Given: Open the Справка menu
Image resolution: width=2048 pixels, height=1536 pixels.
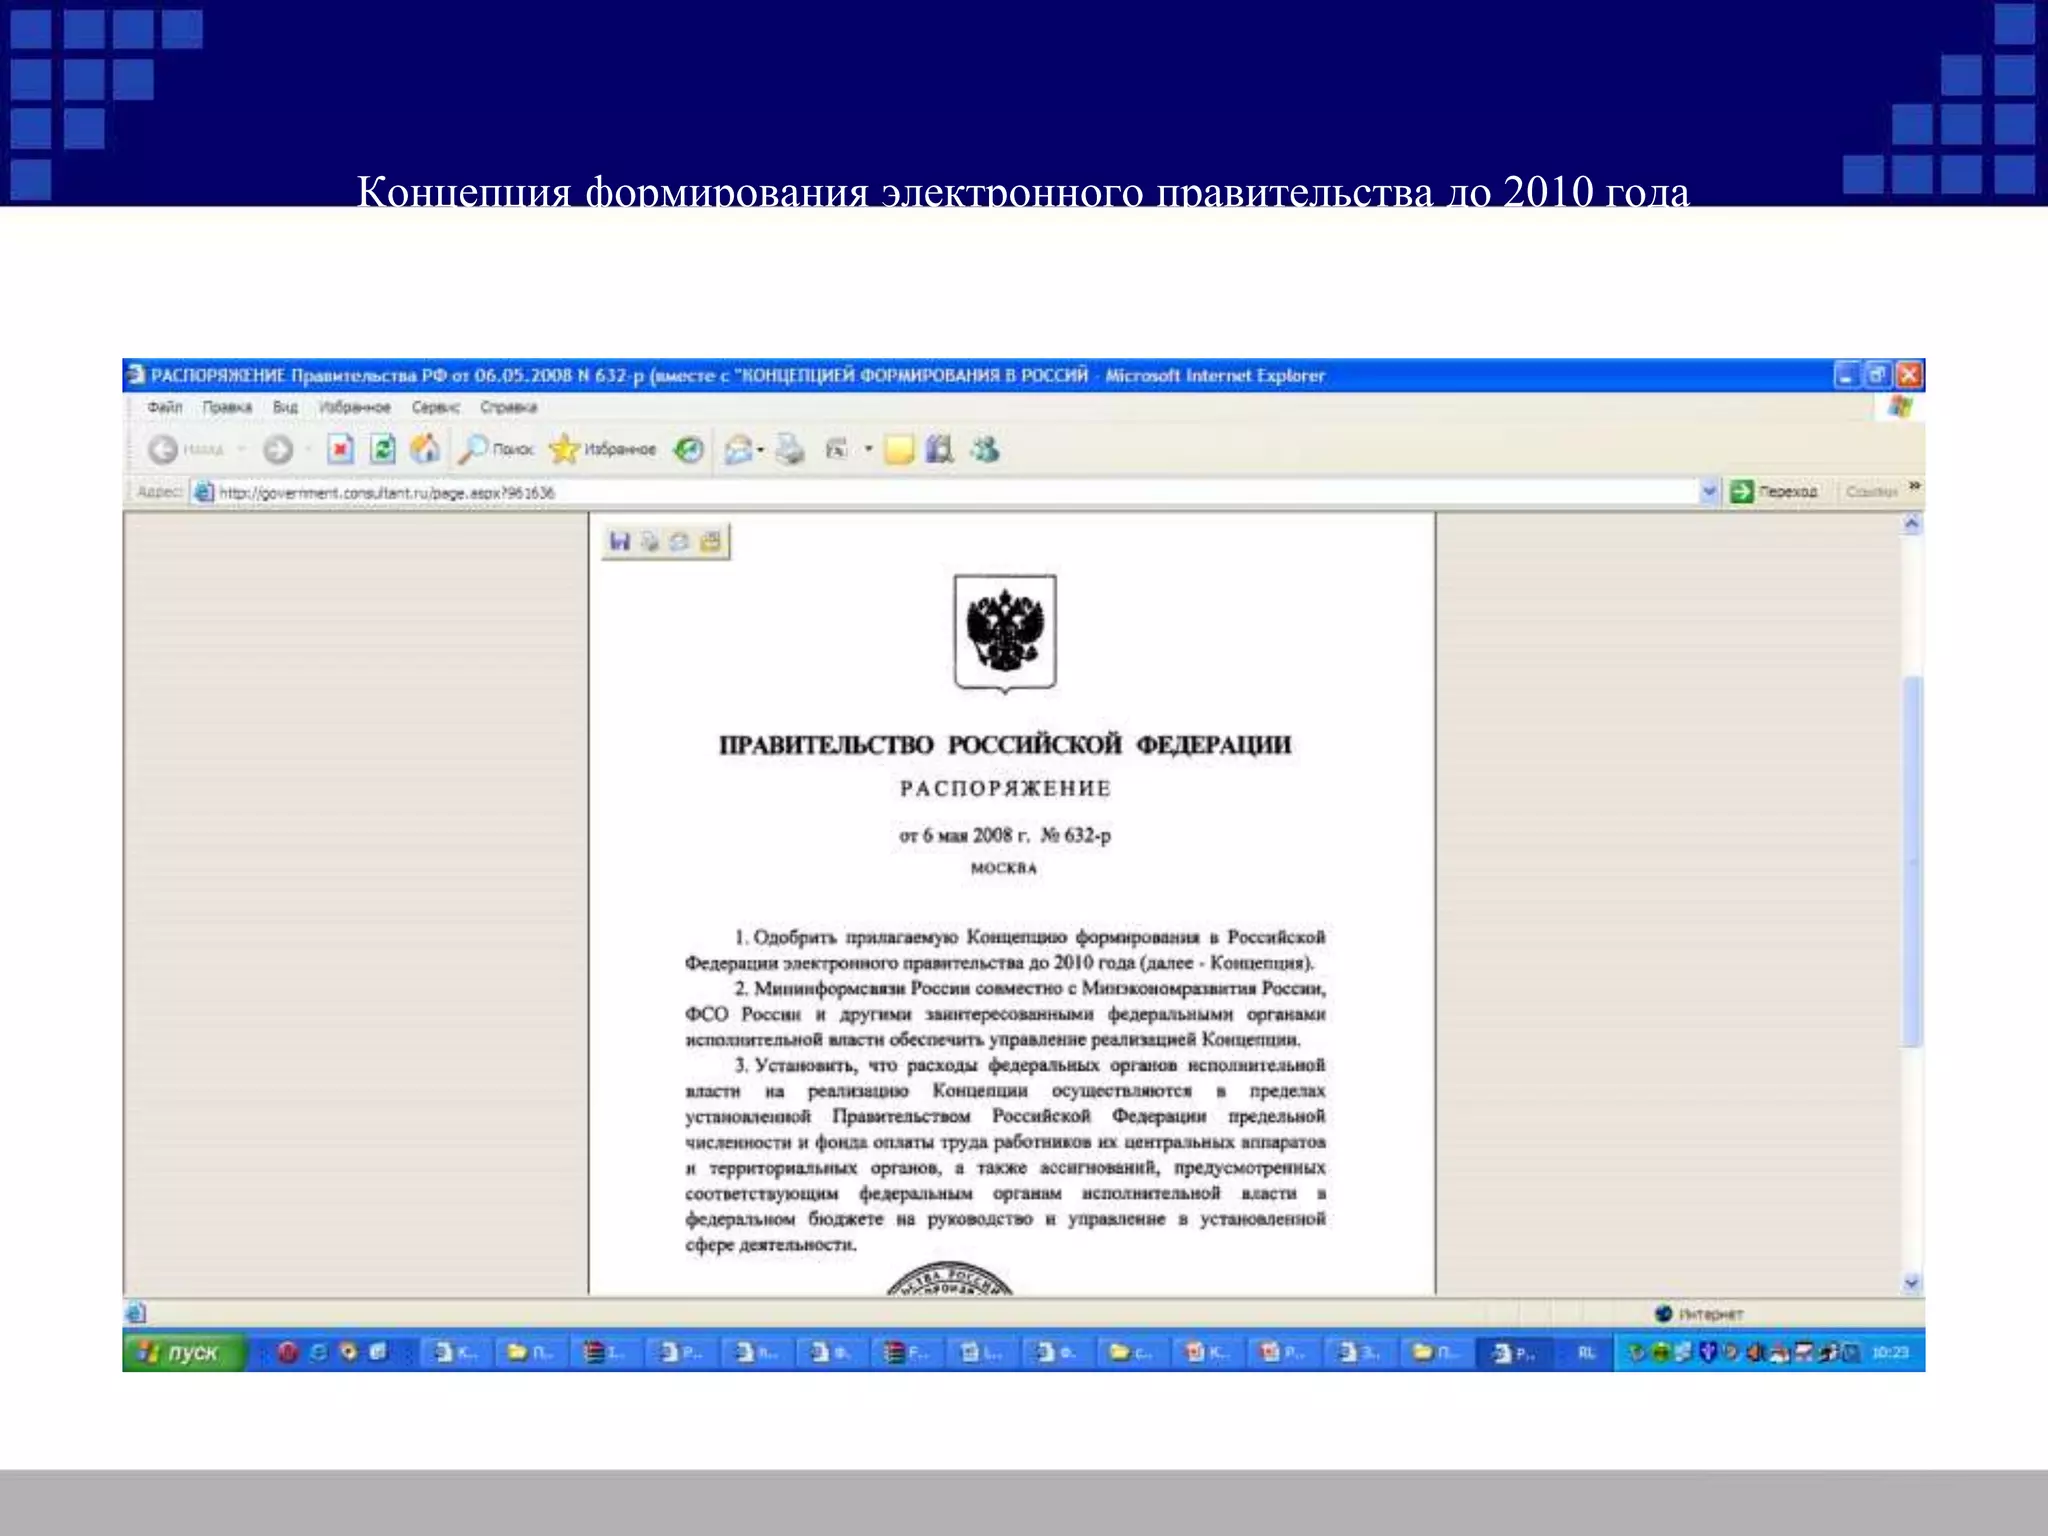Looking at the screenshot, I should pyautogui.click(x=509, y=407).
